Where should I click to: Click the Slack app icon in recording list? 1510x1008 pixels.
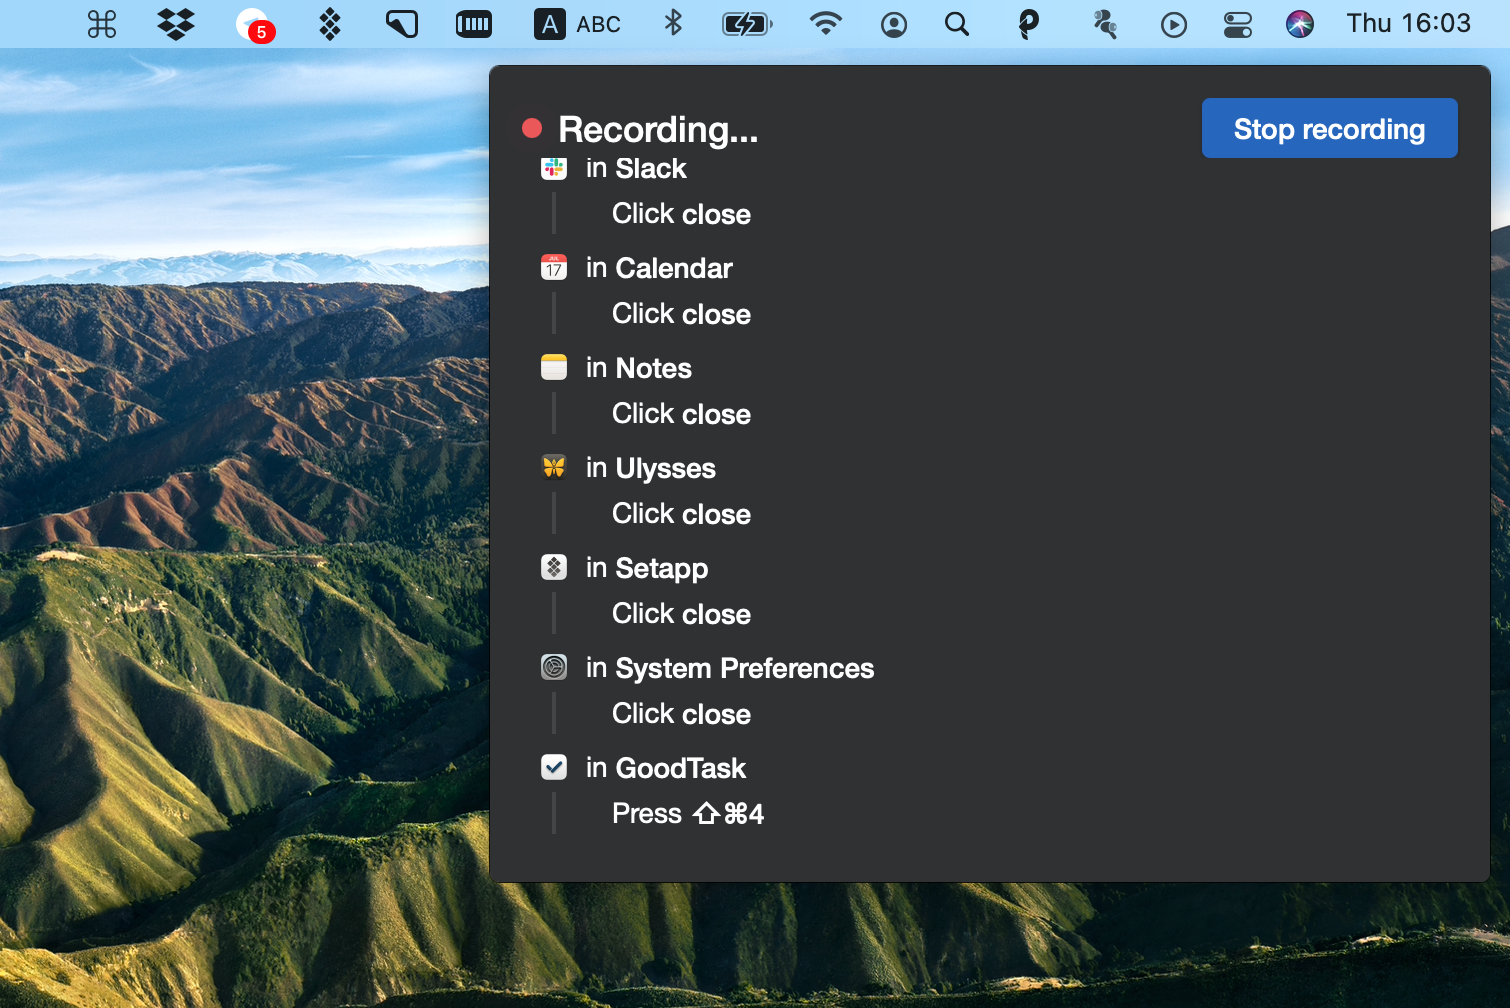pos(554,167)
